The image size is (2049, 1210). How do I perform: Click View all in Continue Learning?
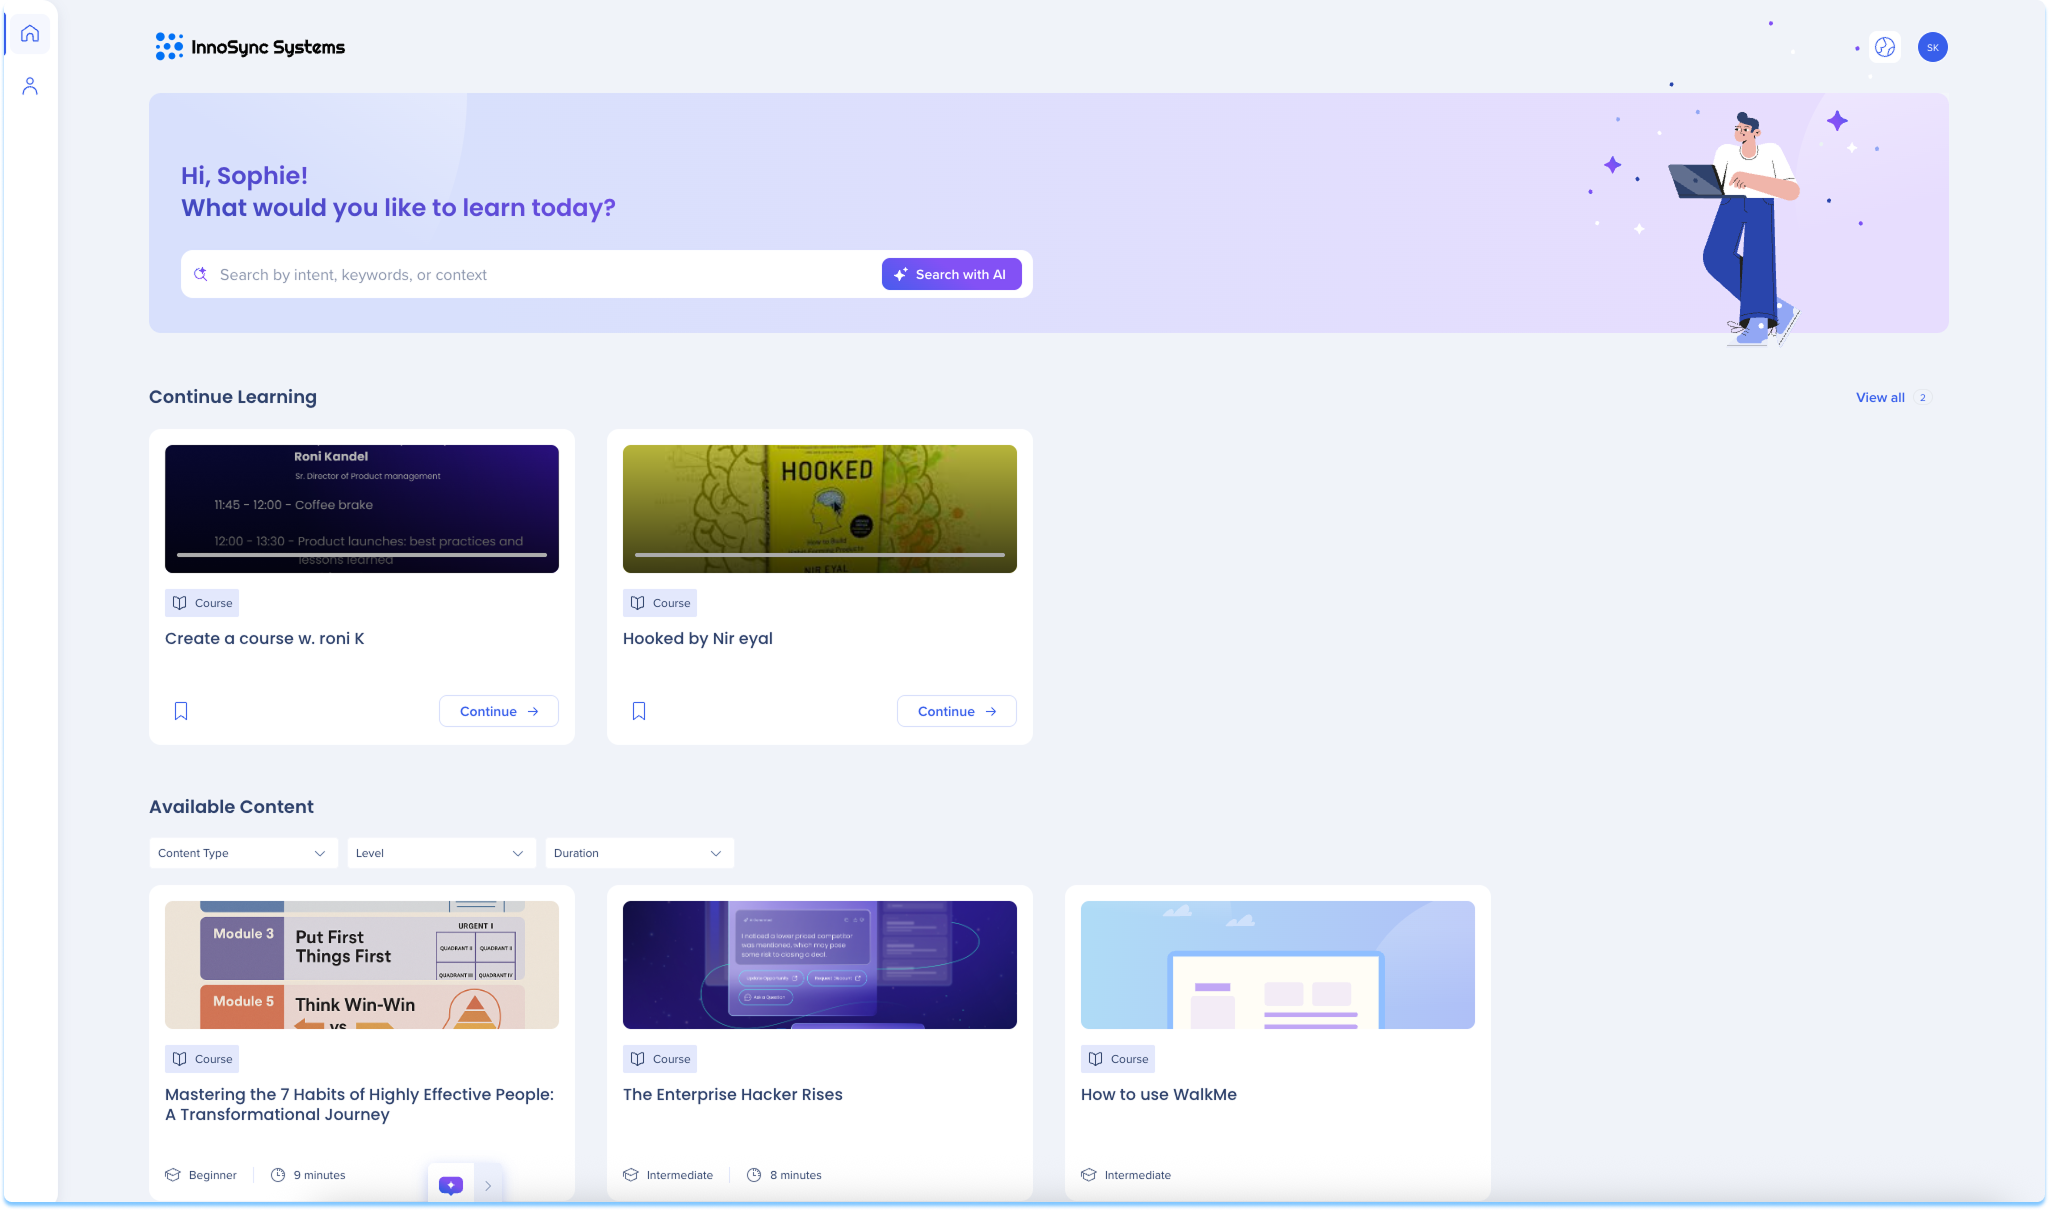click(x=1880, y=397)
